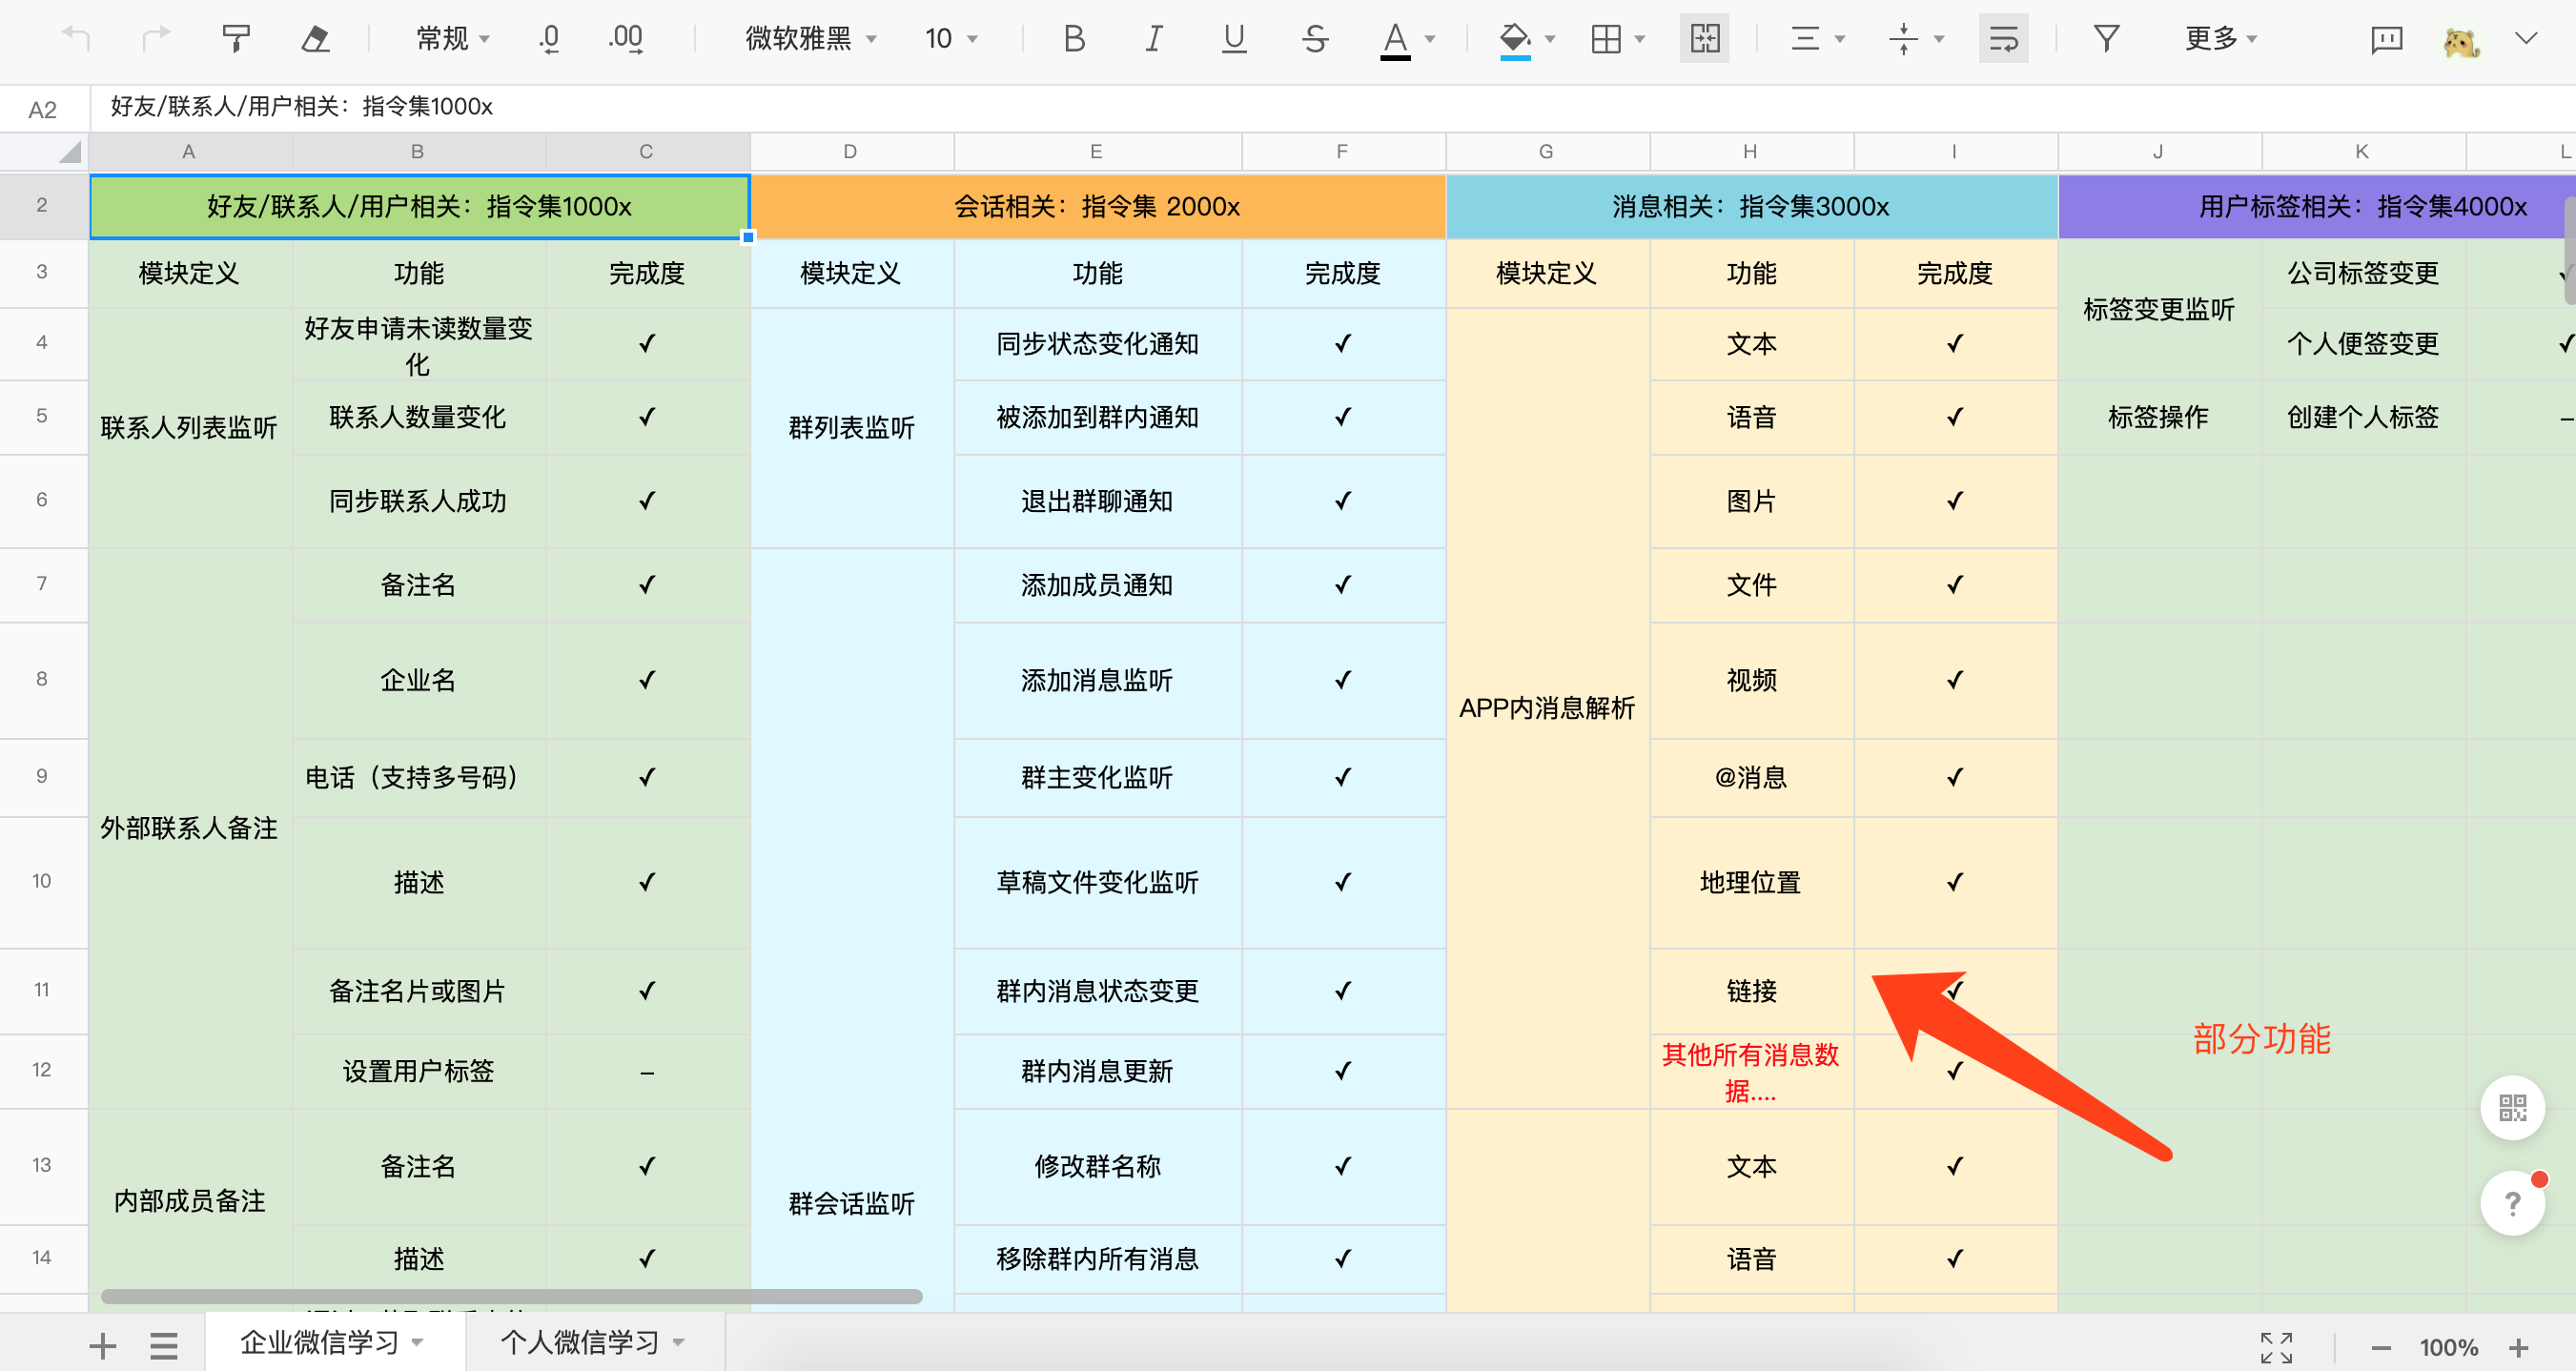Screen dimensions: 2576x1371
Task: Select the 群列表监听 cell
Action: 851,429
